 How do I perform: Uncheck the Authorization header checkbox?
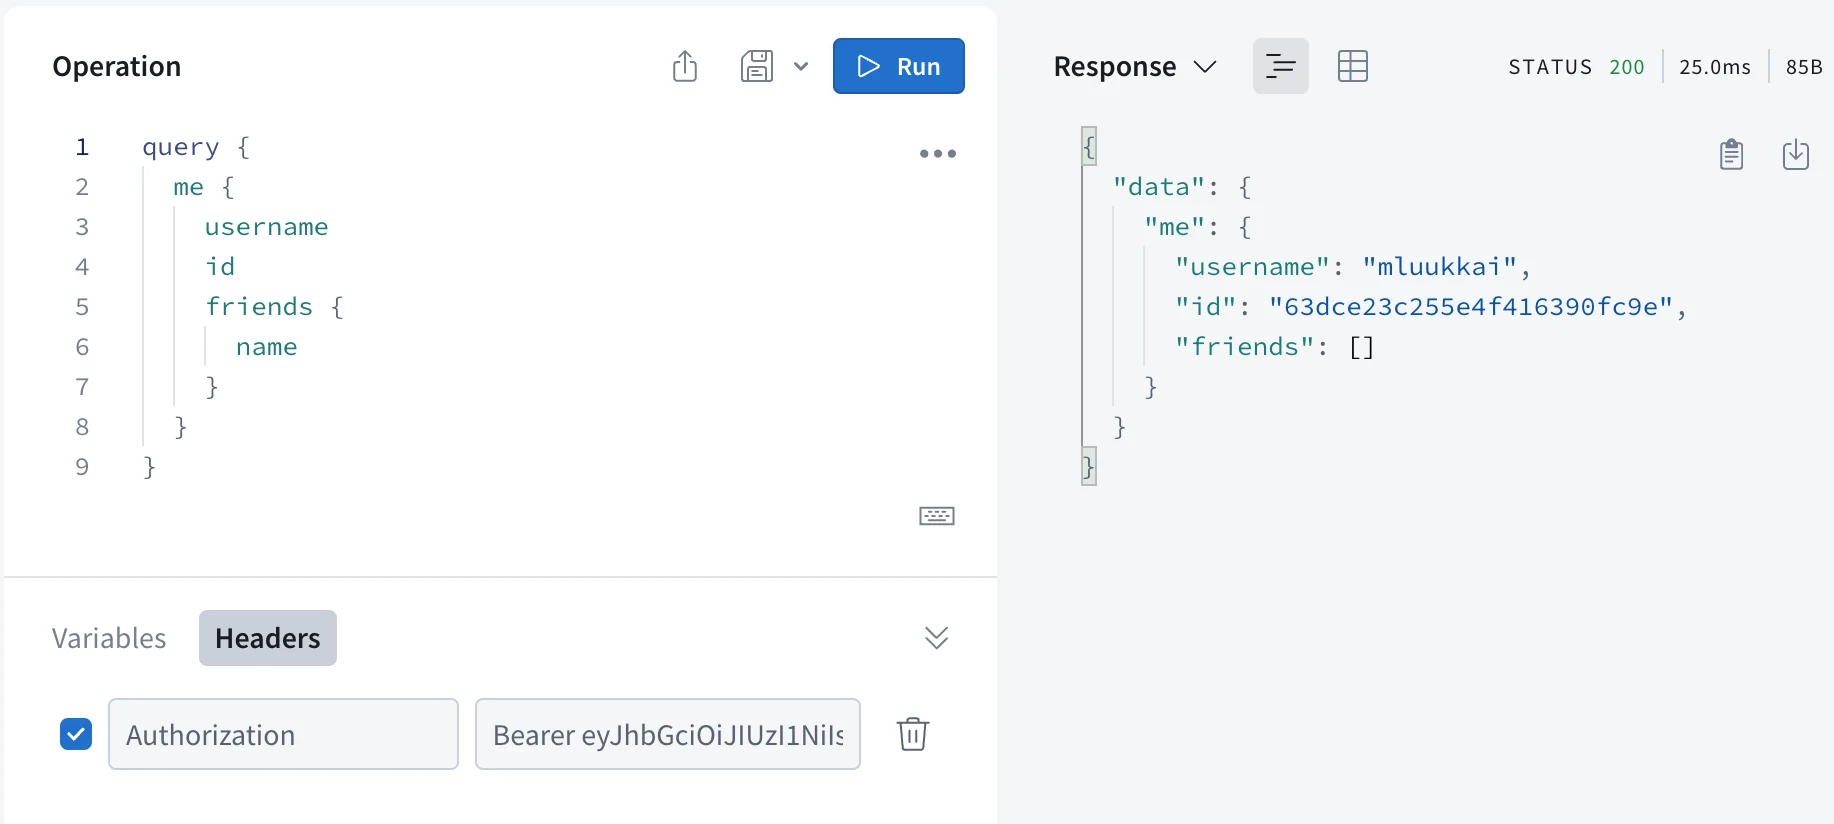[x=76, y=734]
